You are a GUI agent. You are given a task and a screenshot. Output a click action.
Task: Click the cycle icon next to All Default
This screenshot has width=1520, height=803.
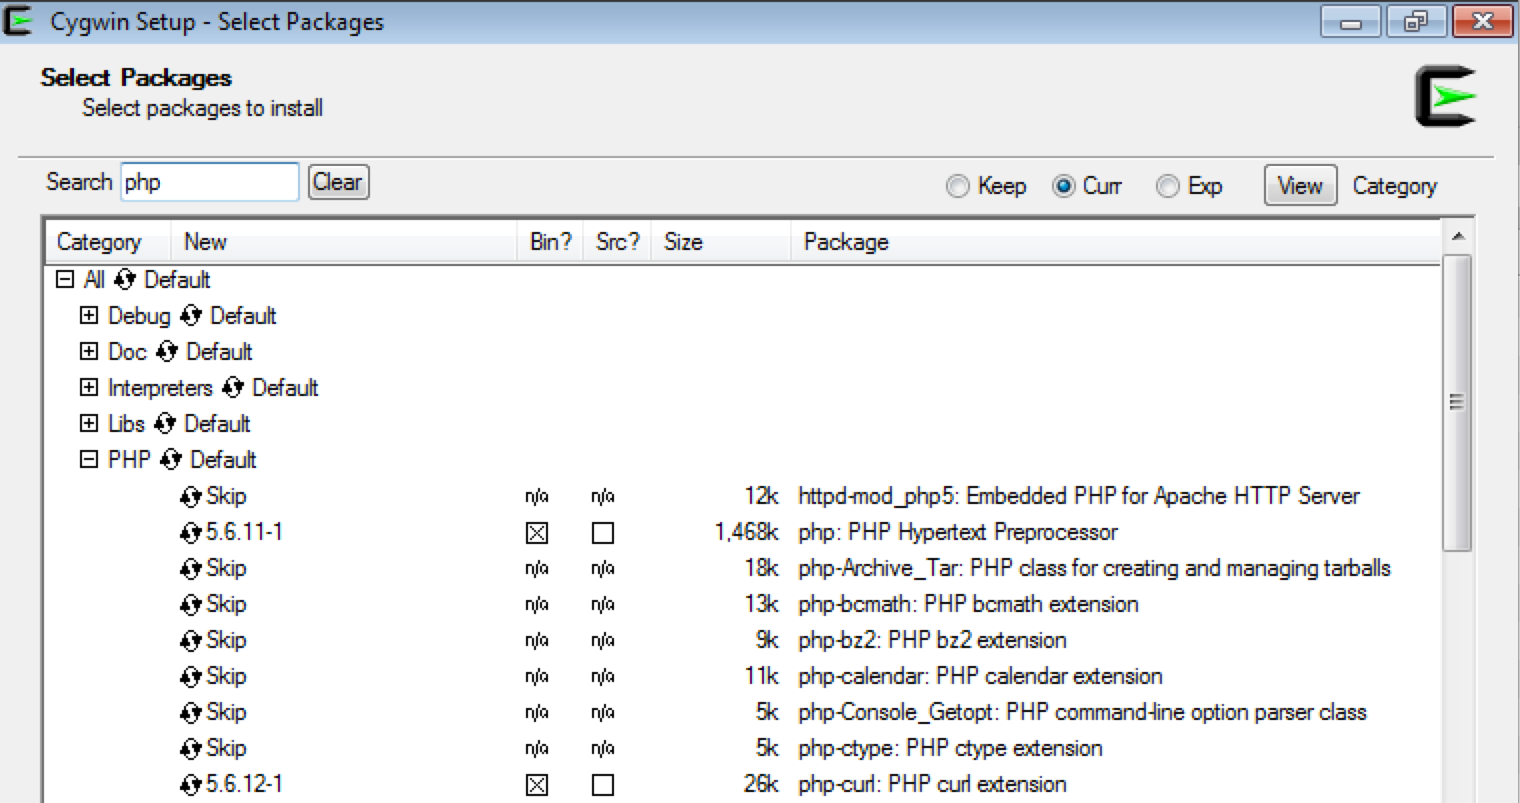[124, 280]
